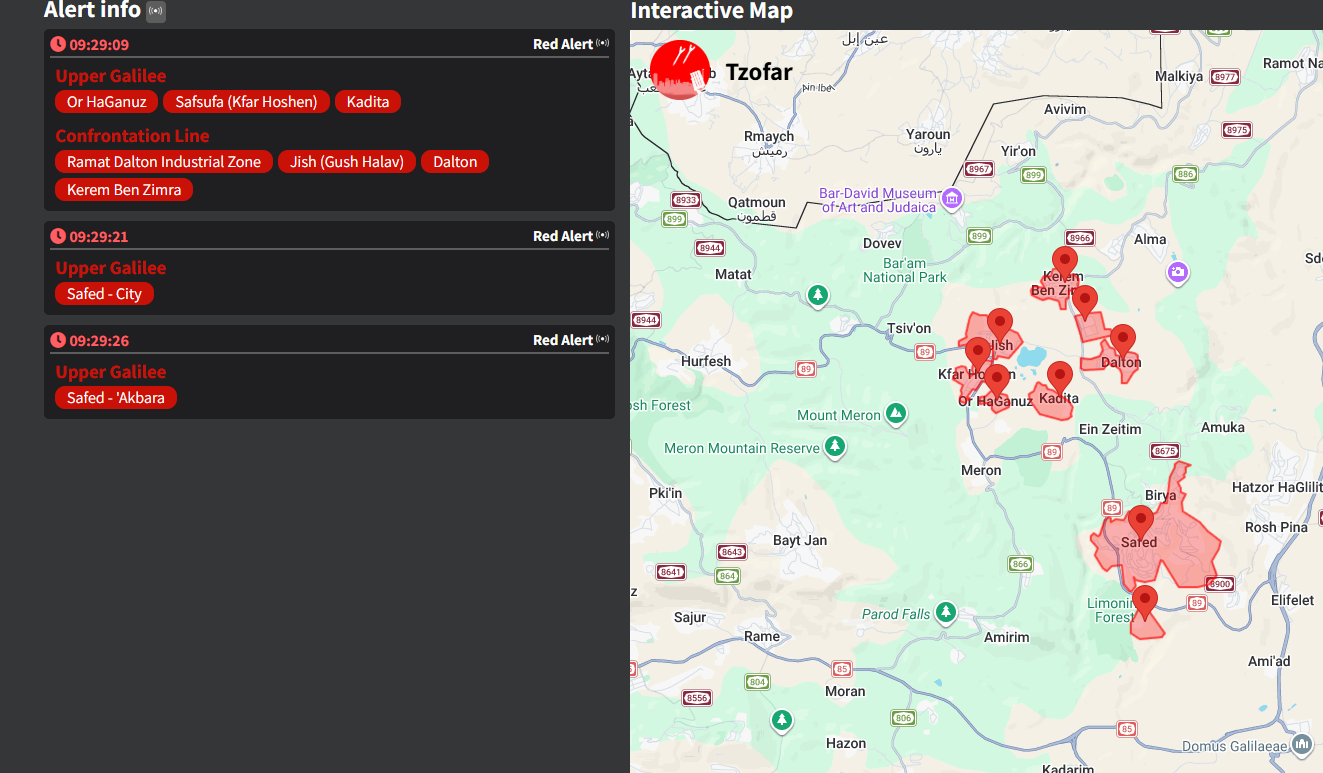Click the Tsiv'on label on the map

pyautogui.click(x=909, y=328)
